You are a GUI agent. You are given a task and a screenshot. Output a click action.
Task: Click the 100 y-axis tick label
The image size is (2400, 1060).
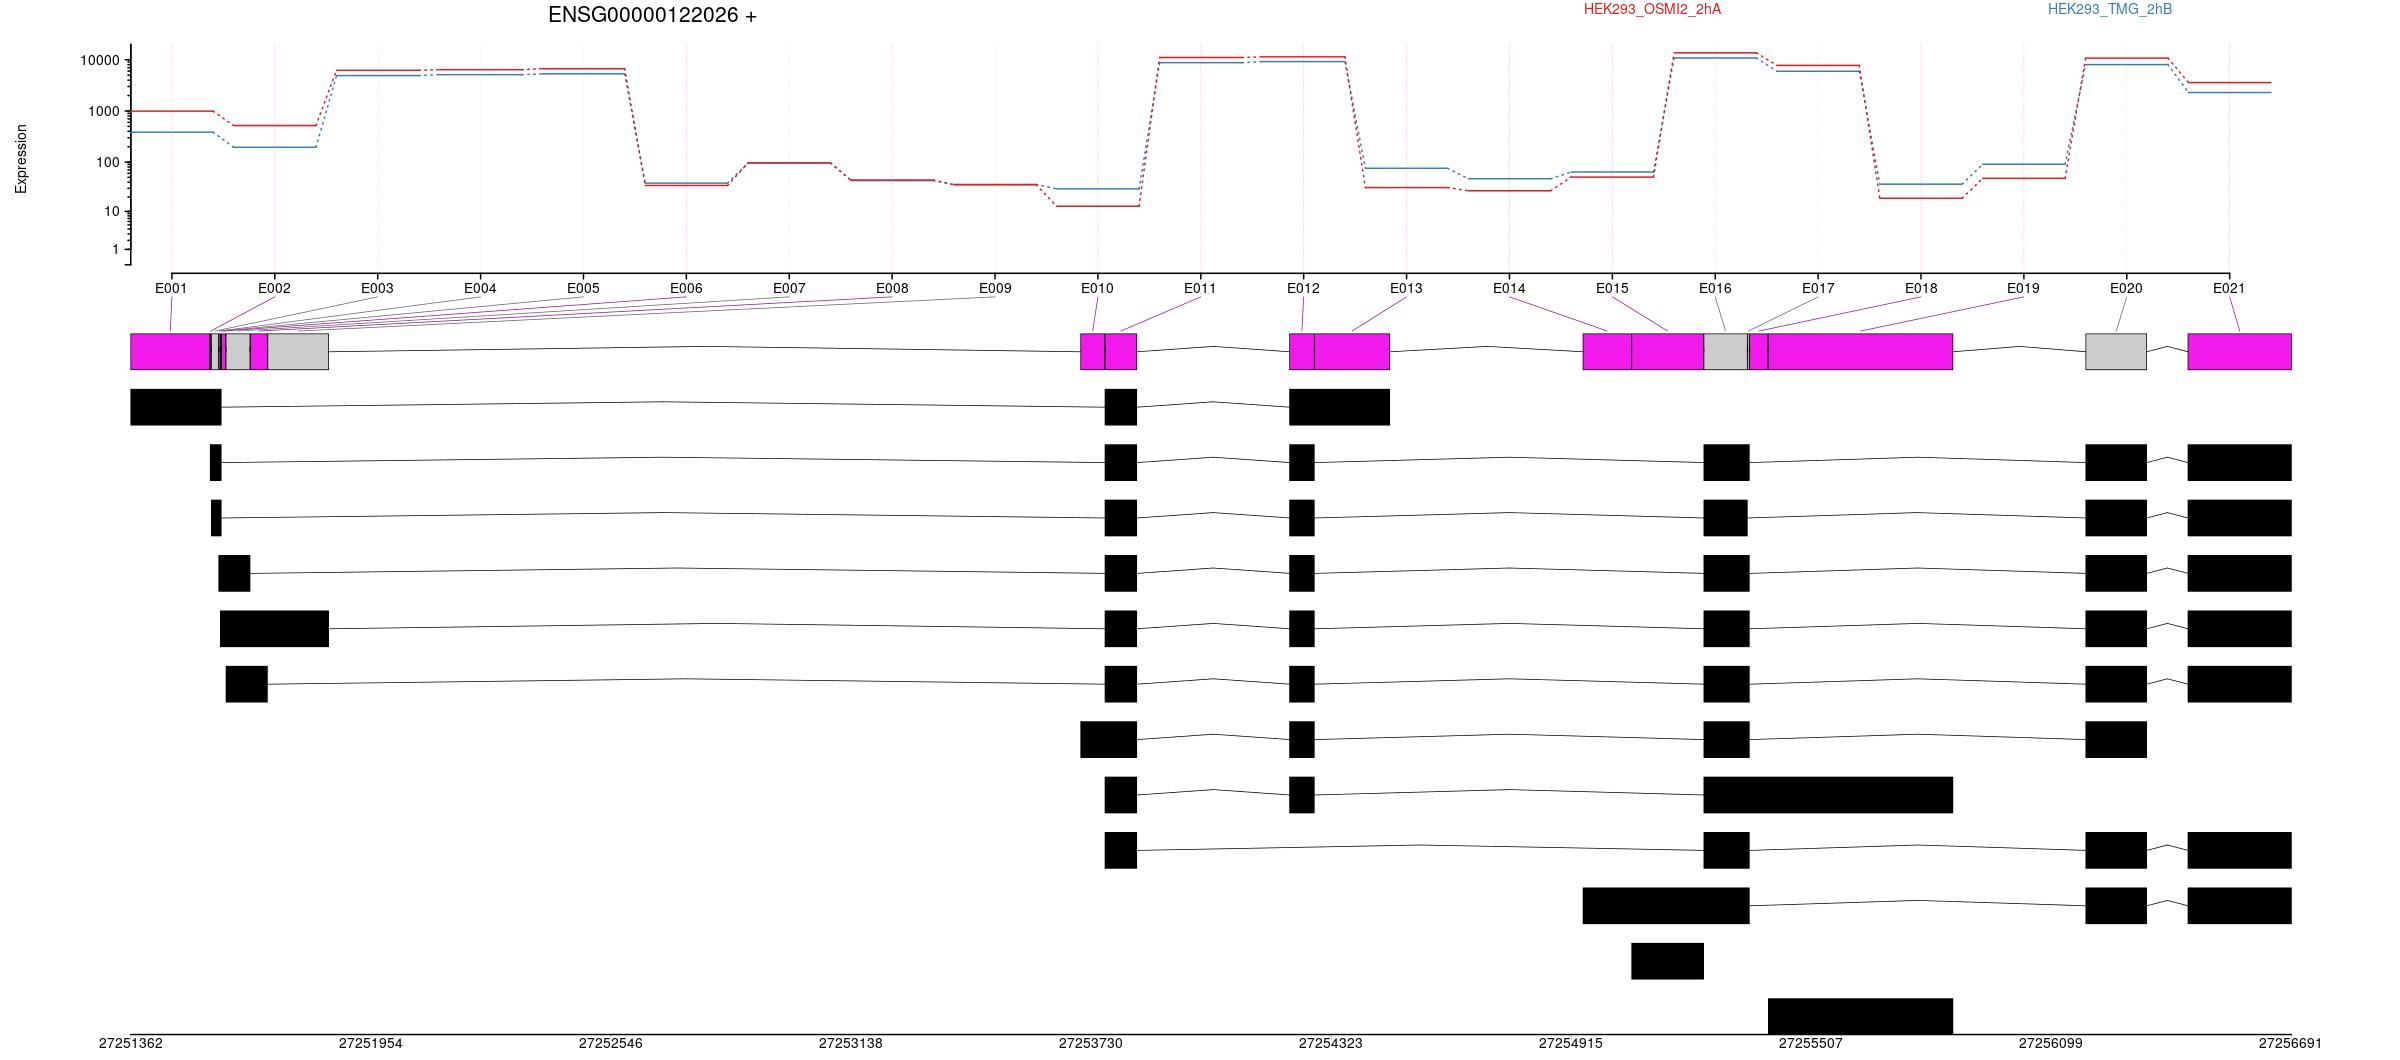[108, 162]
